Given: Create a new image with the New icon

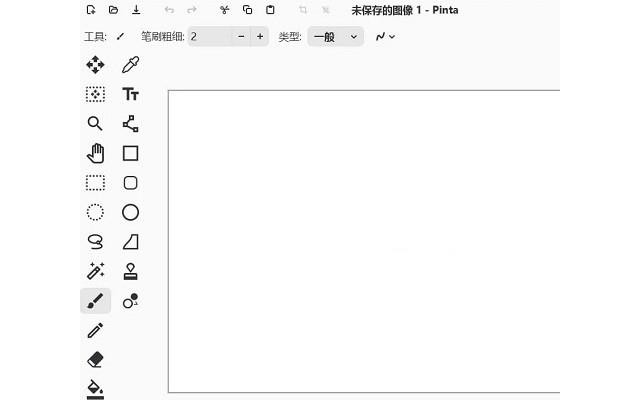Looking at the screenshot, I should 91,10.
